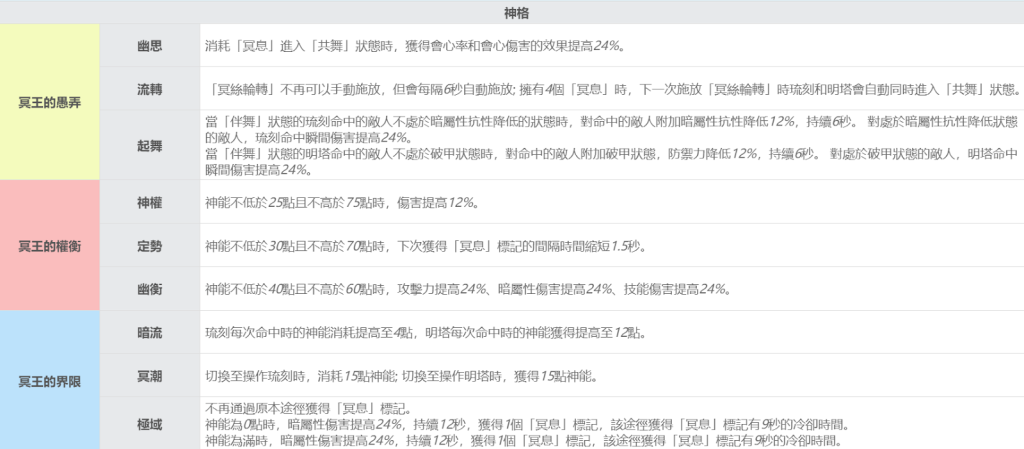The image size is (1024, 449).
Task: Select the red 冥王的權衡 category cell
Action: point(50,245)
